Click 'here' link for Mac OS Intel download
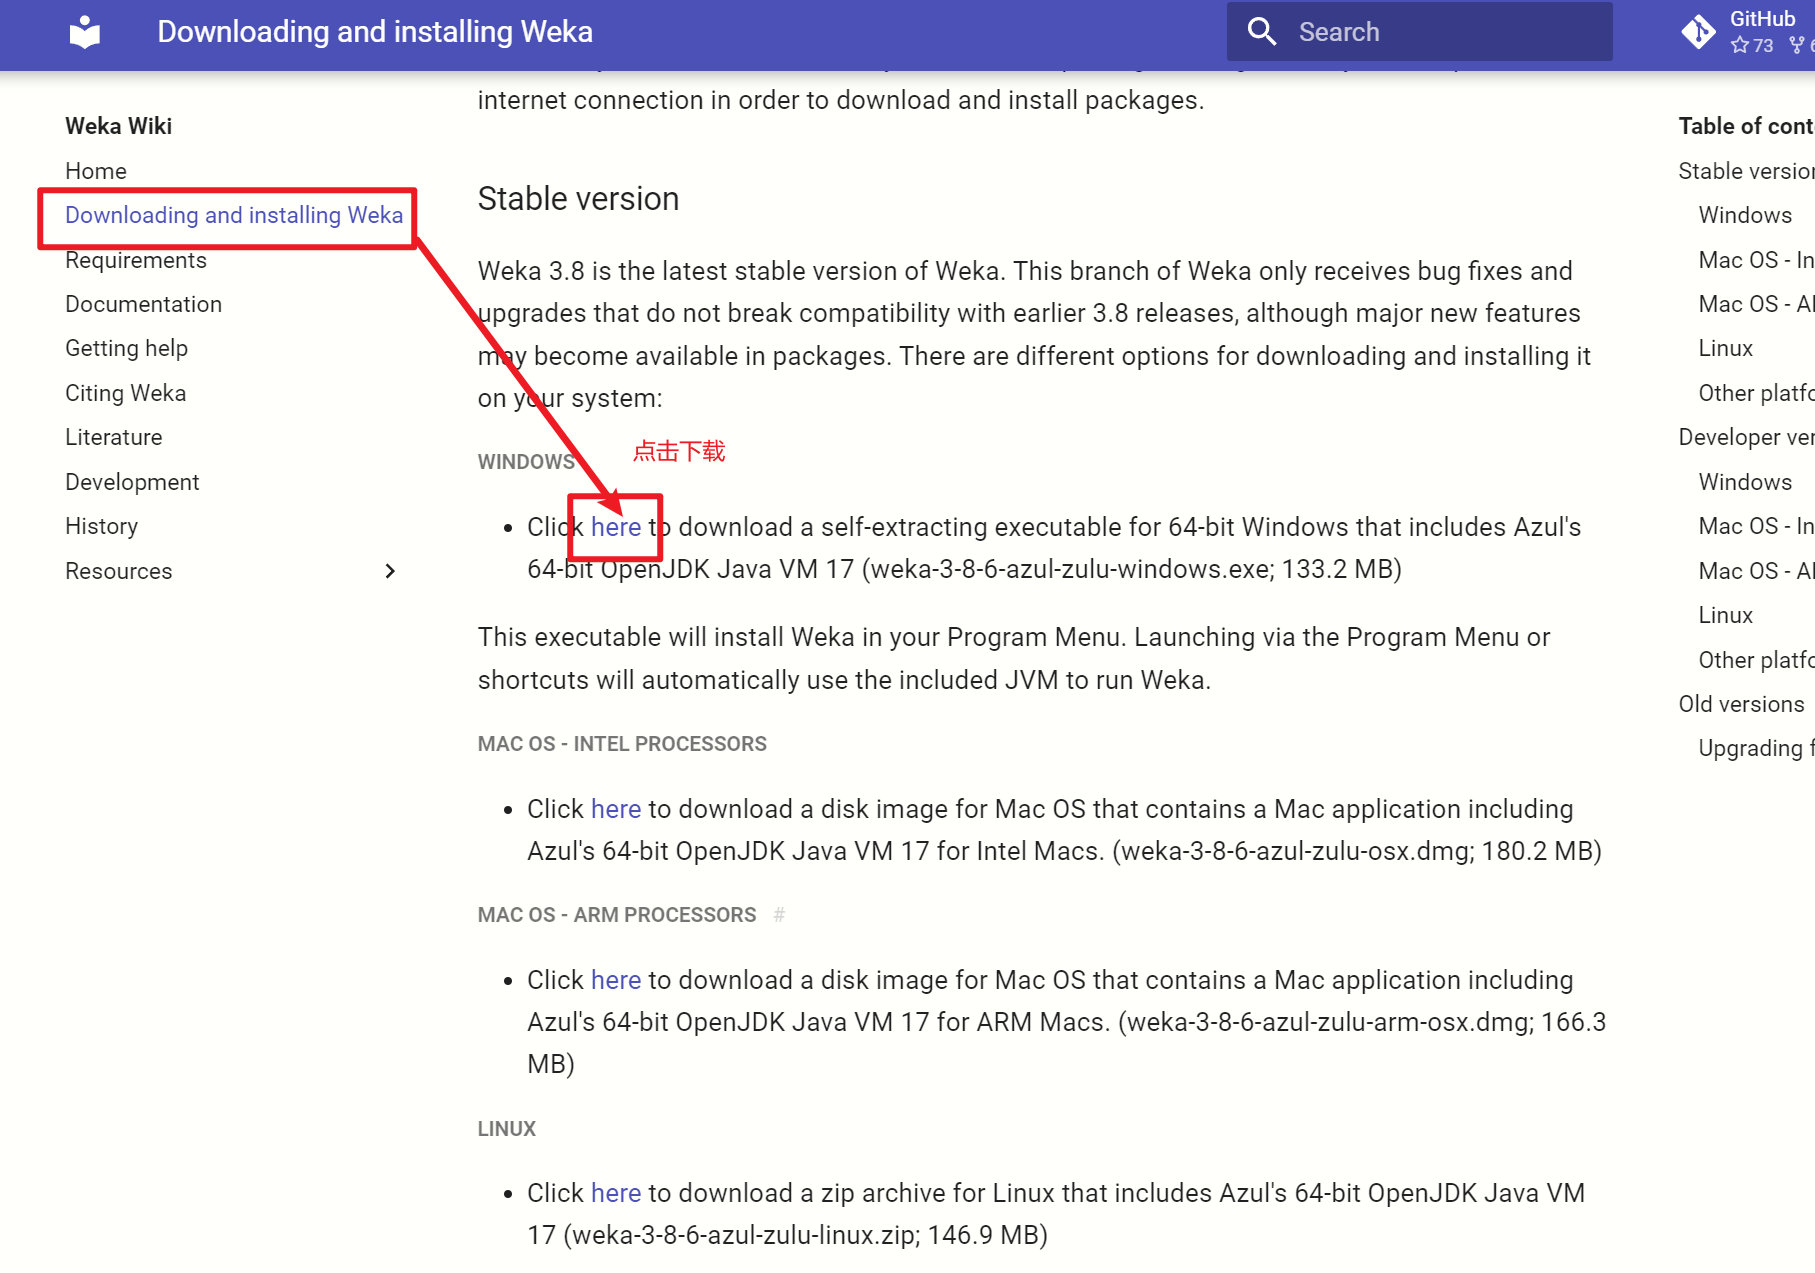 [x=616, y=809]
